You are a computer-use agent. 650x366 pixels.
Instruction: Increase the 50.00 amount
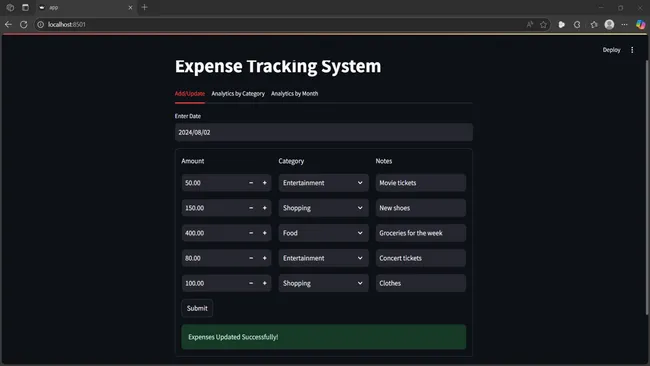click(x=264, y=183)
